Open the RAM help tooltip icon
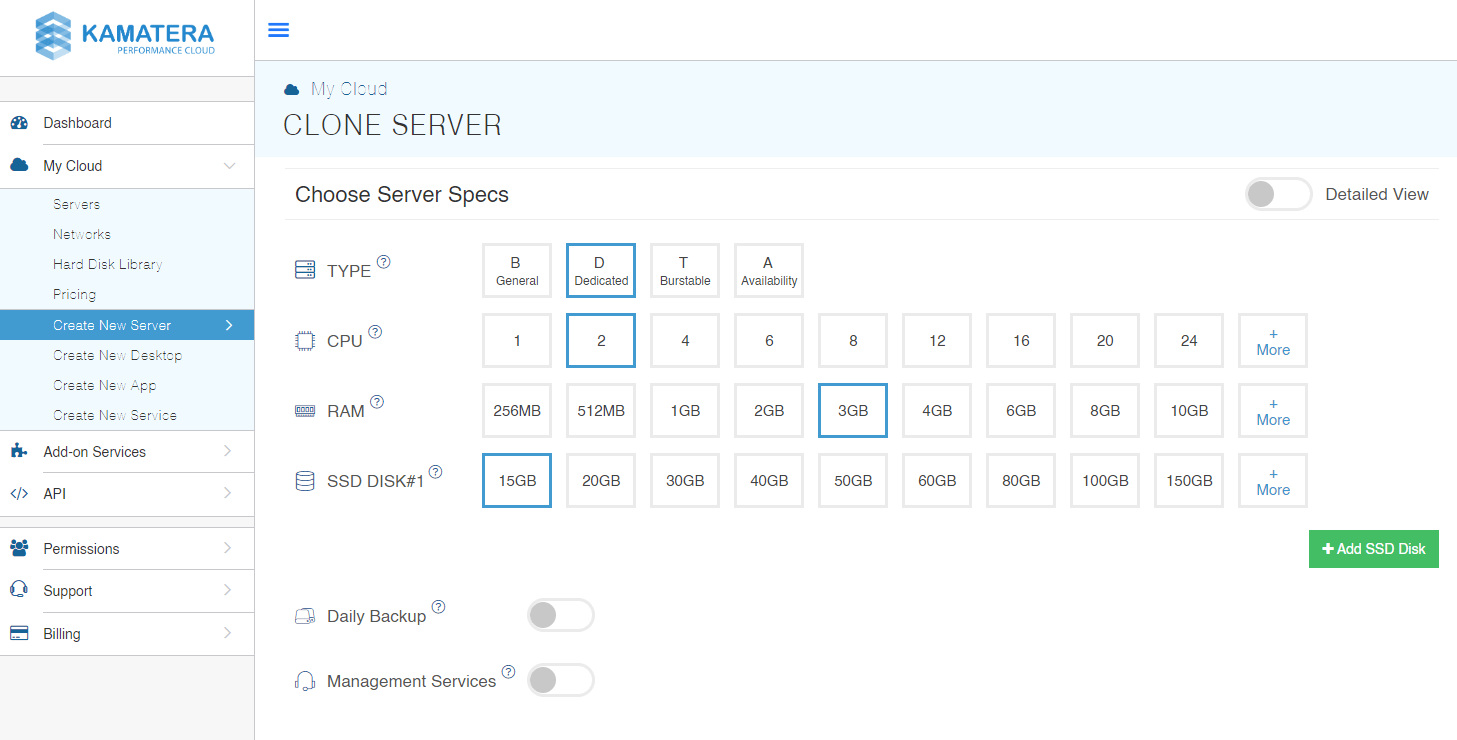This screenshot has height=740, width=1457. 377,402
